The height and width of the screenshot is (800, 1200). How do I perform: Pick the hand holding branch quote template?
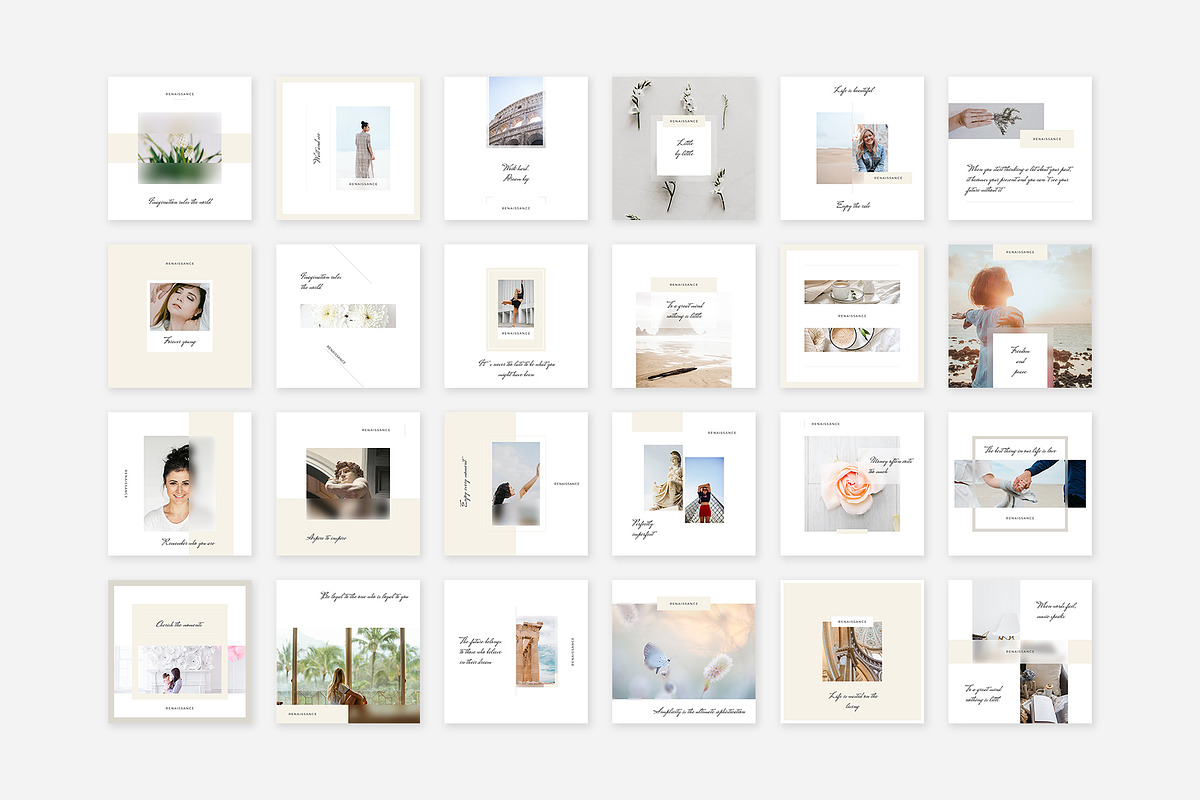pos(1020,148)
